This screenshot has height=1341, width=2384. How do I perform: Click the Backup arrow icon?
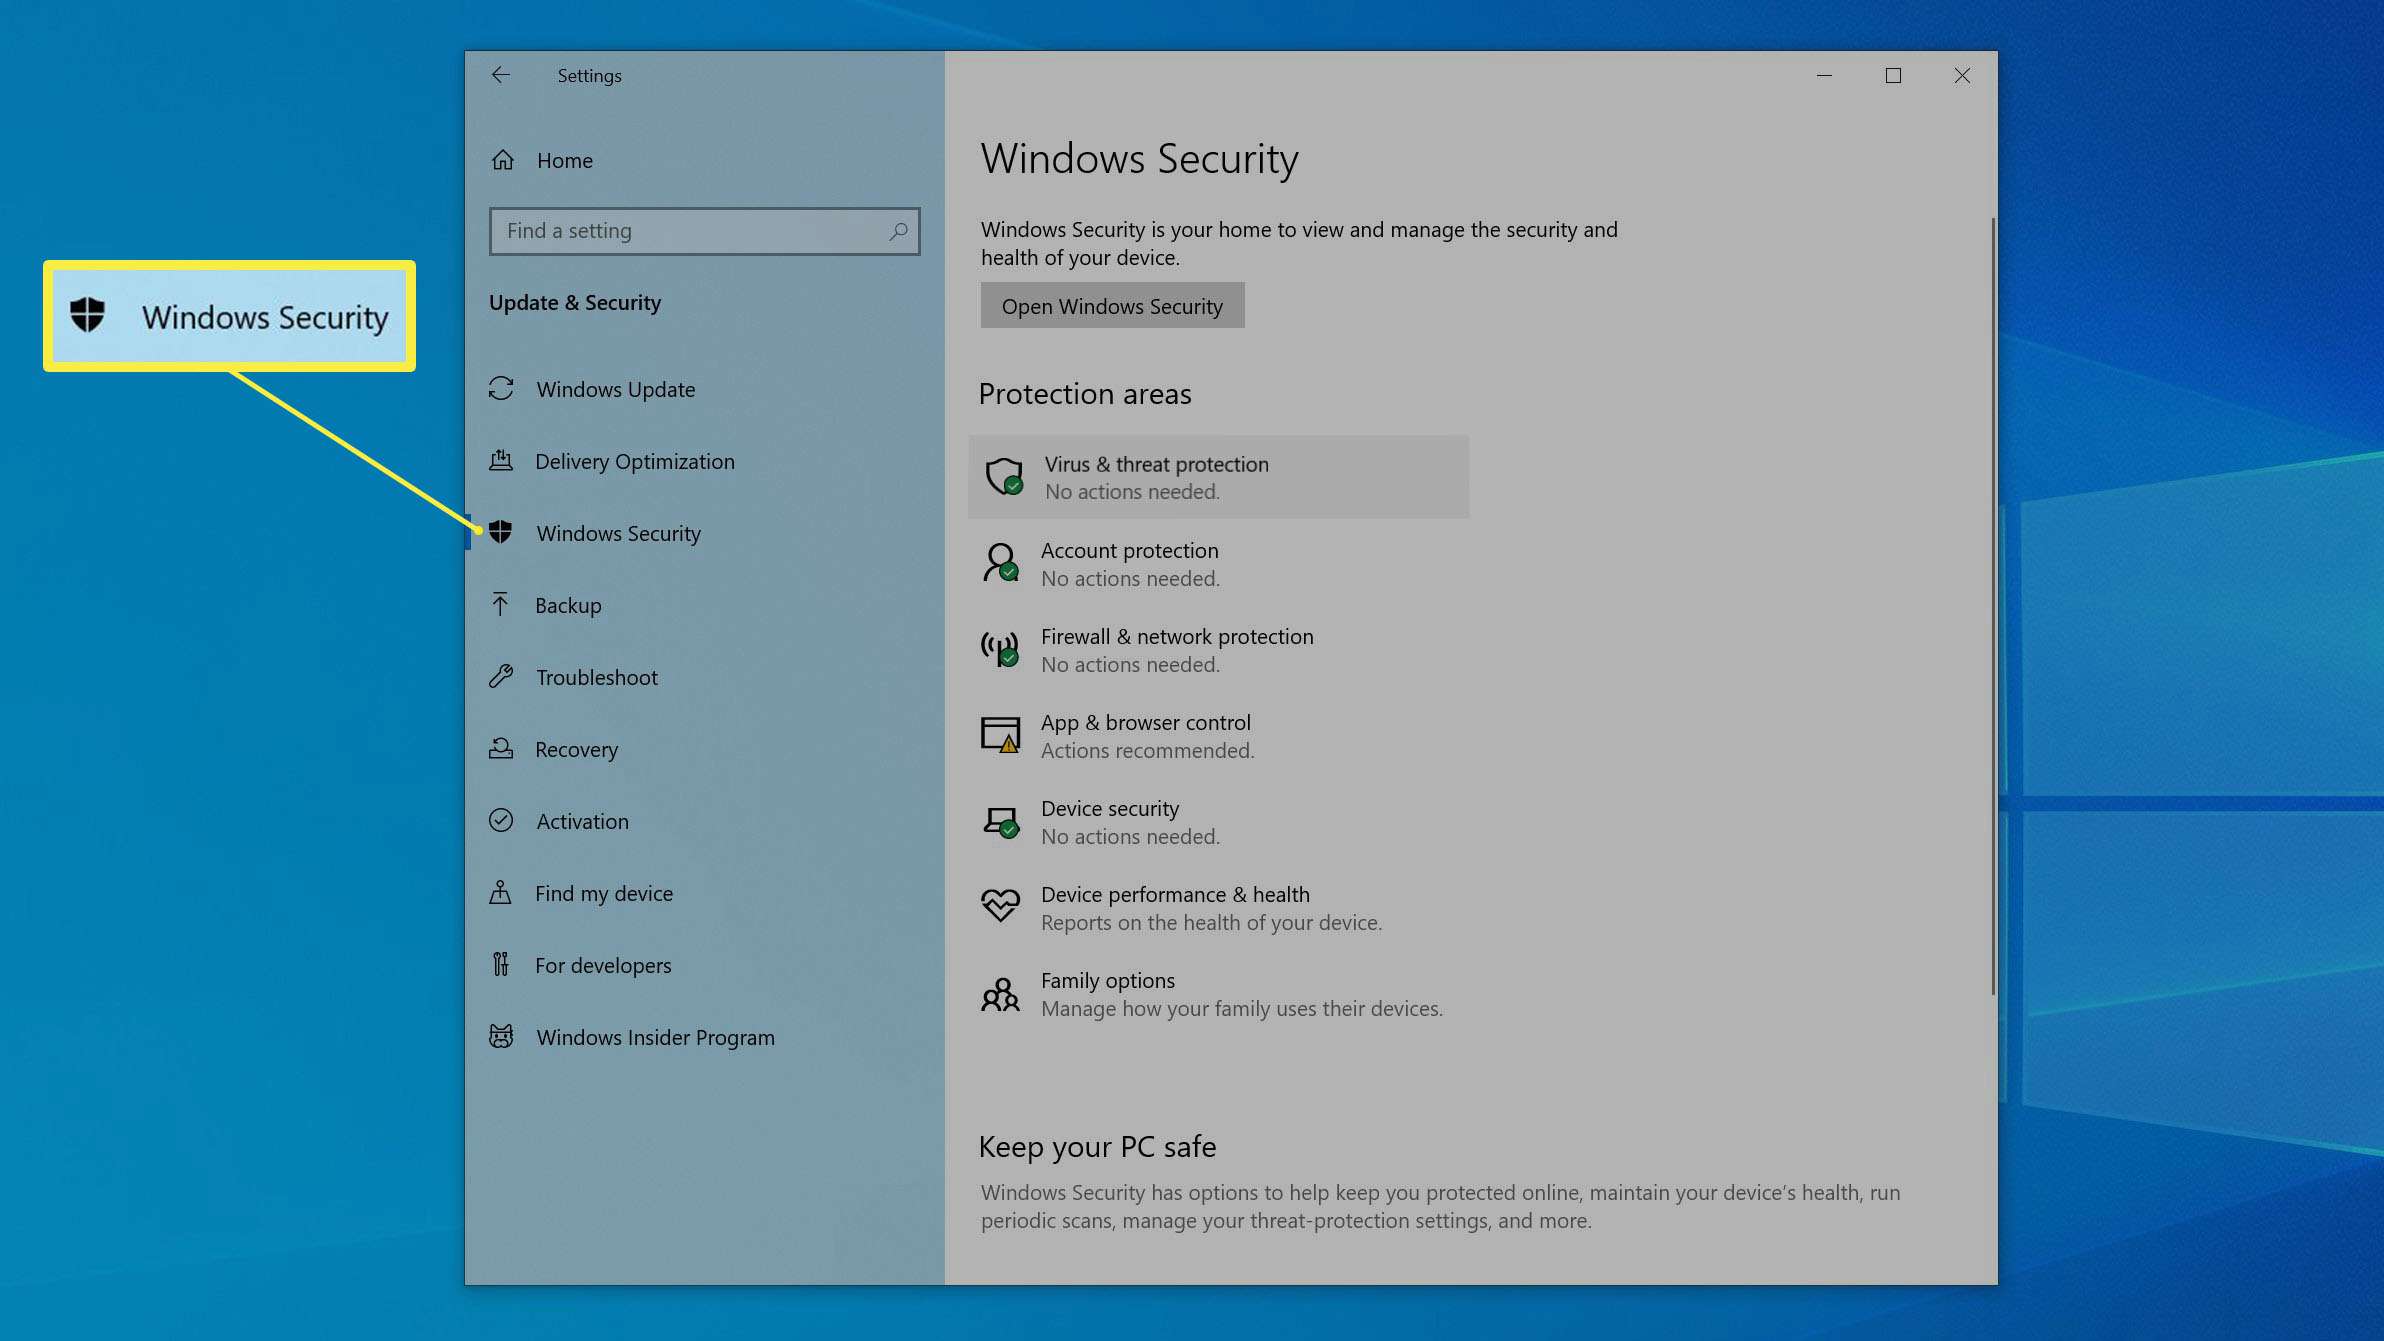point(501,604)
